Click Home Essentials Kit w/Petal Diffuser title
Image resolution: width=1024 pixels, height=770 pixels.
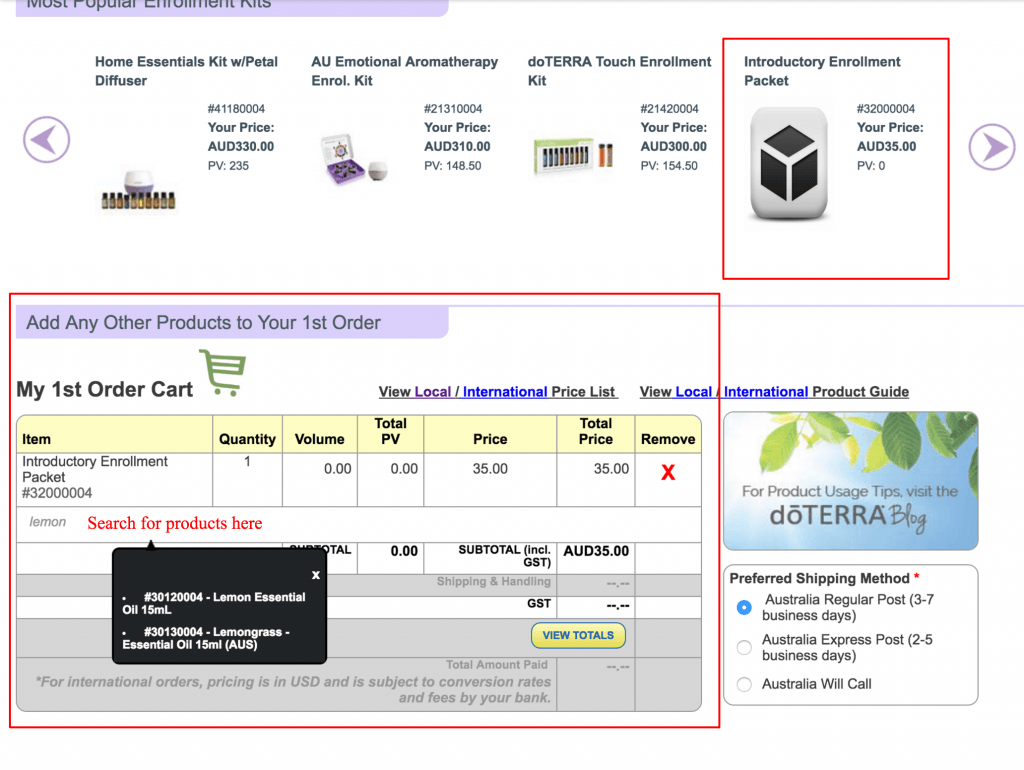186,71
